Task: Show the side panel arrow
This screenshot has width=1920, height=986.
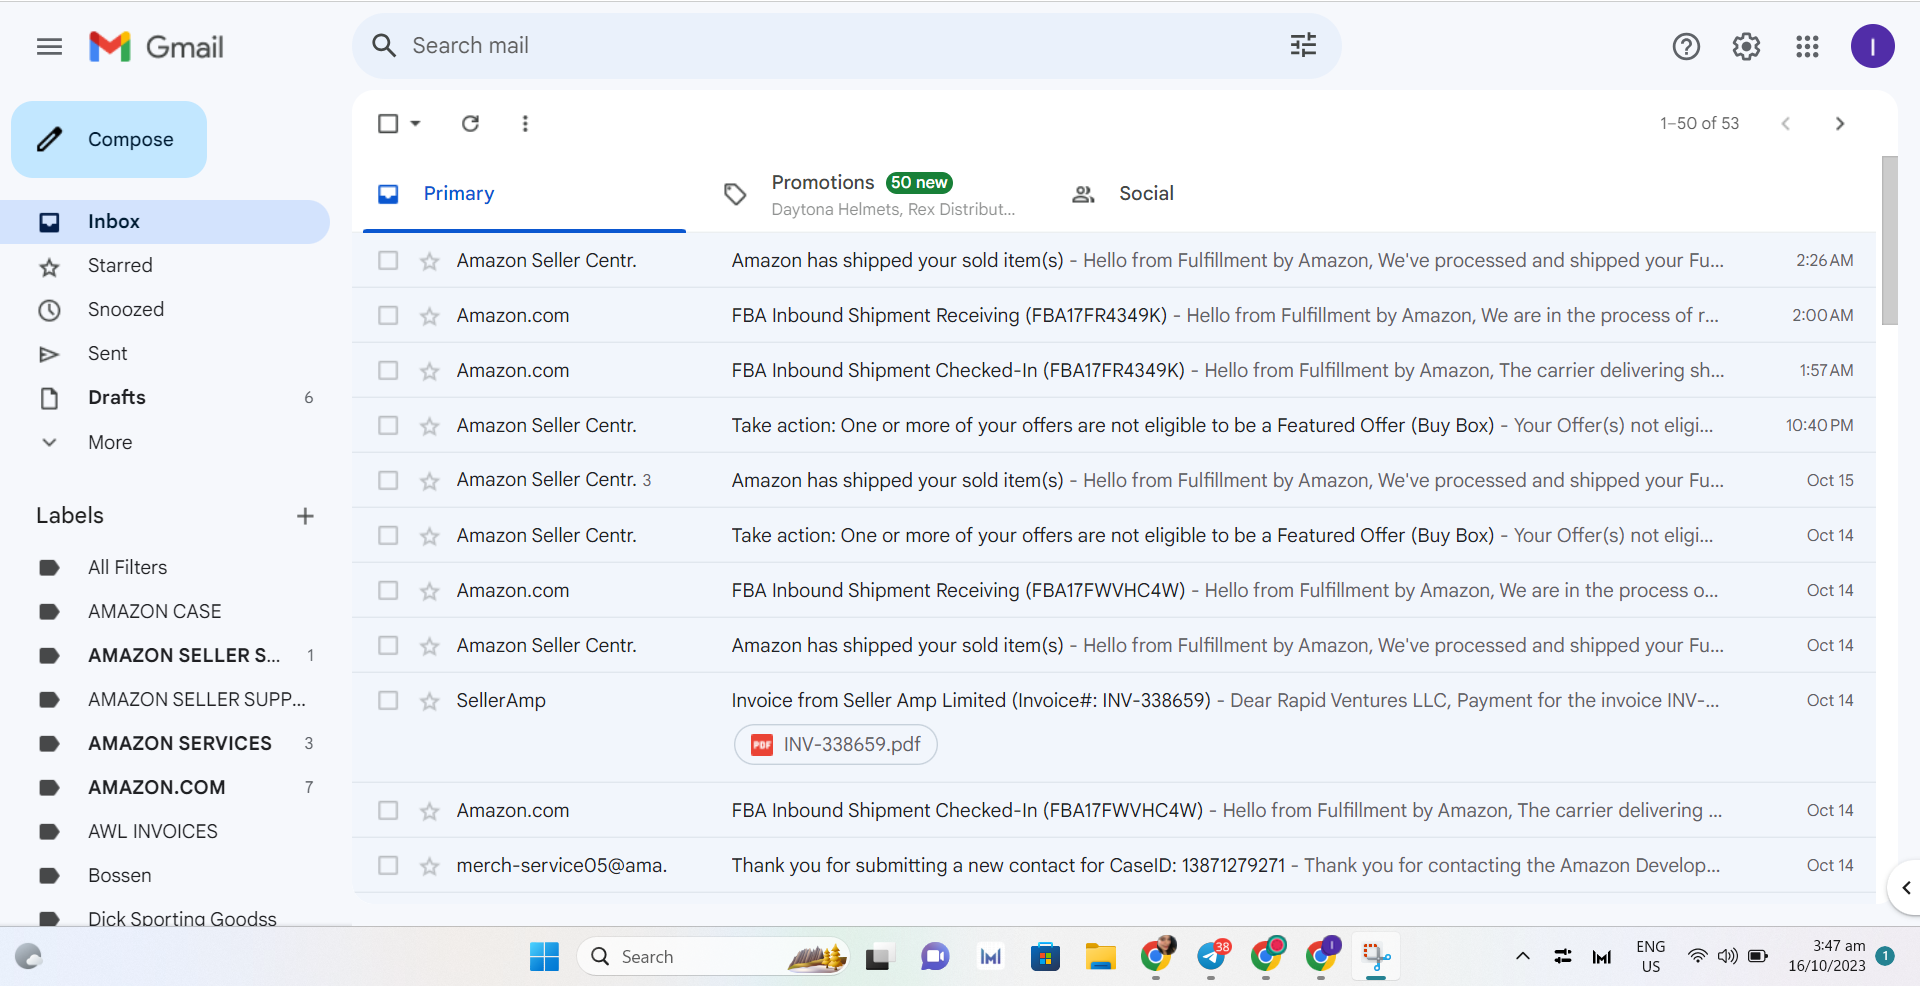Action: pos(1906,888)
